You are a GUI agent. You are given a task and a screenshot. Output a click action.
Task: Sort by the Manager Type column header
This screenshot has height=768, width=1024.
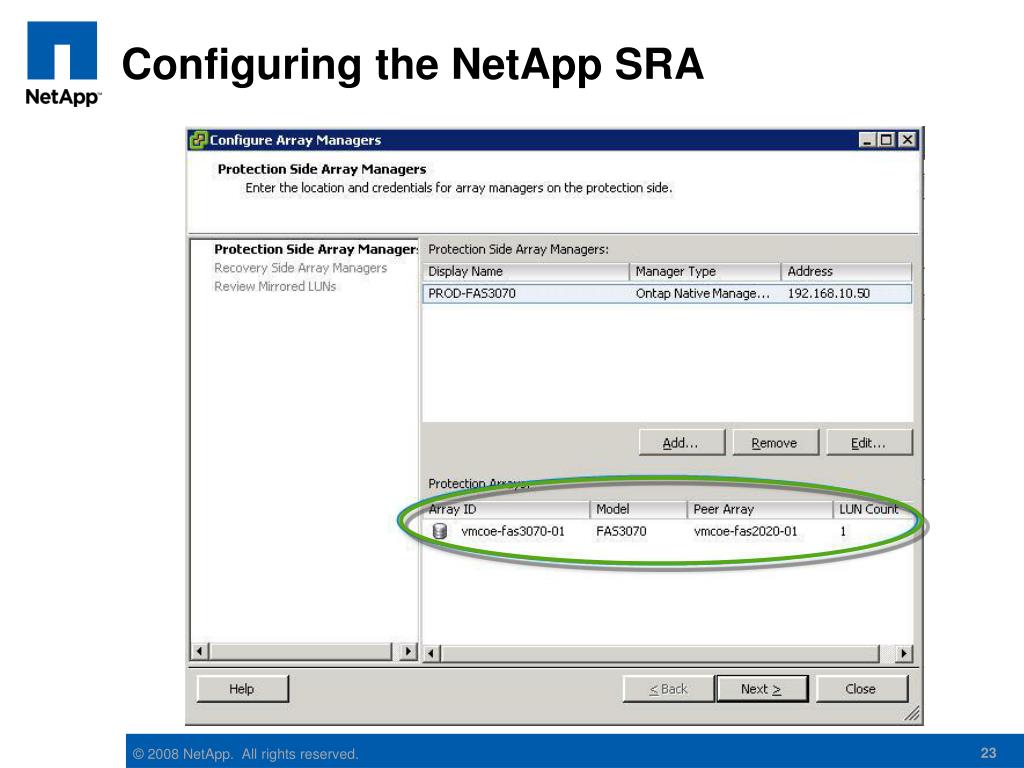point(704,272)
